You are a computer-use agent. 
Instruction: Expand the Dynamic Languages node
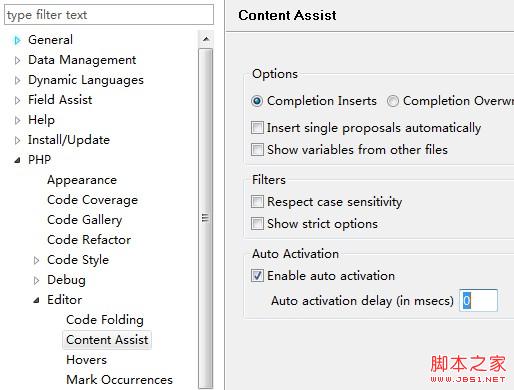pos(17,80)
